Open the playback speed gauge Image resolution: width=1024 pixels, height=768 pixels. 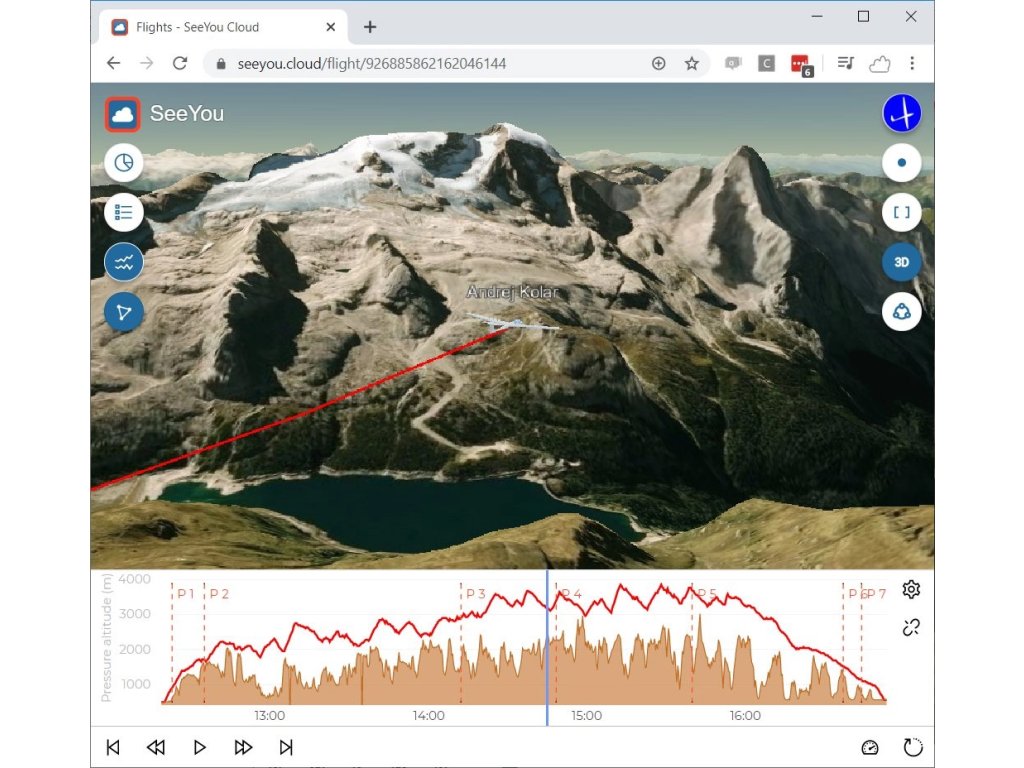pos(869,747)
